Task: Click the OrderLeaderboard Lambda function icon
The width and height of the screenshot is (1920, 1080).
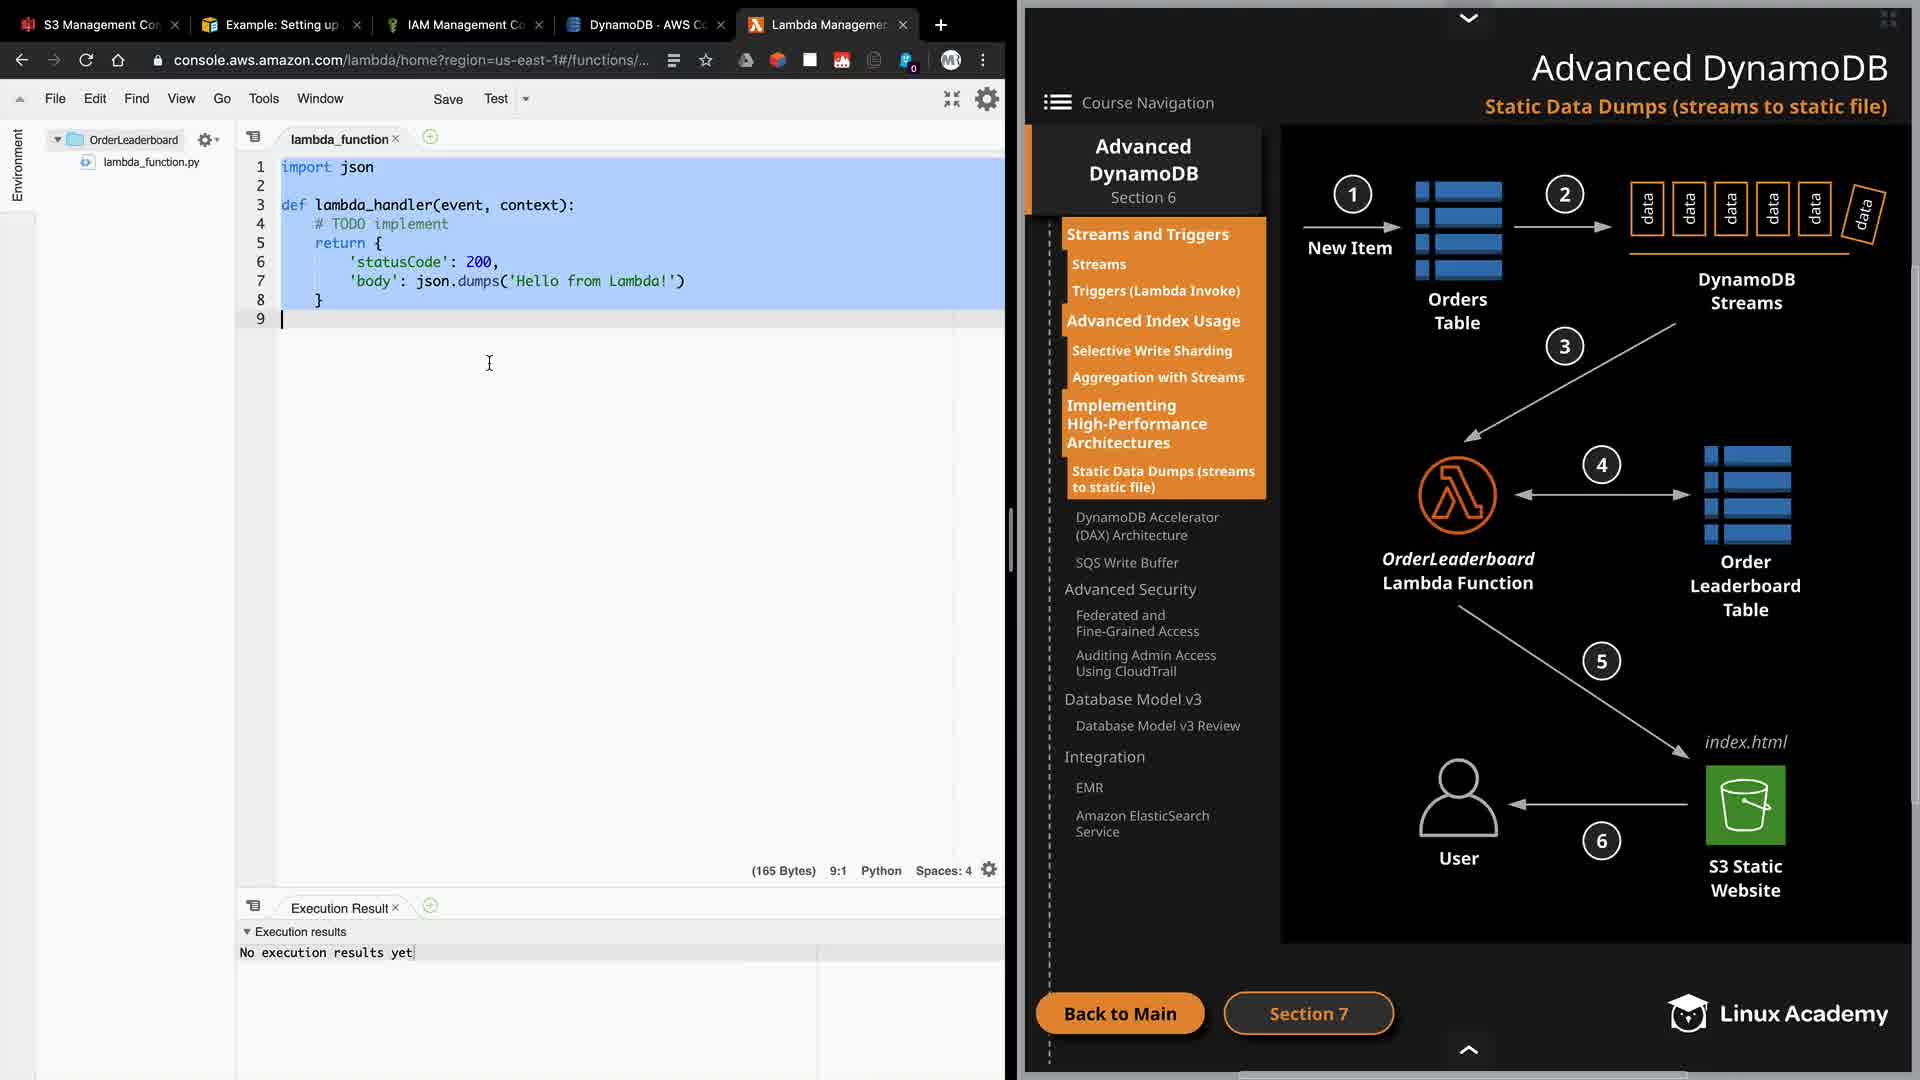Action: pos(1457,496)
